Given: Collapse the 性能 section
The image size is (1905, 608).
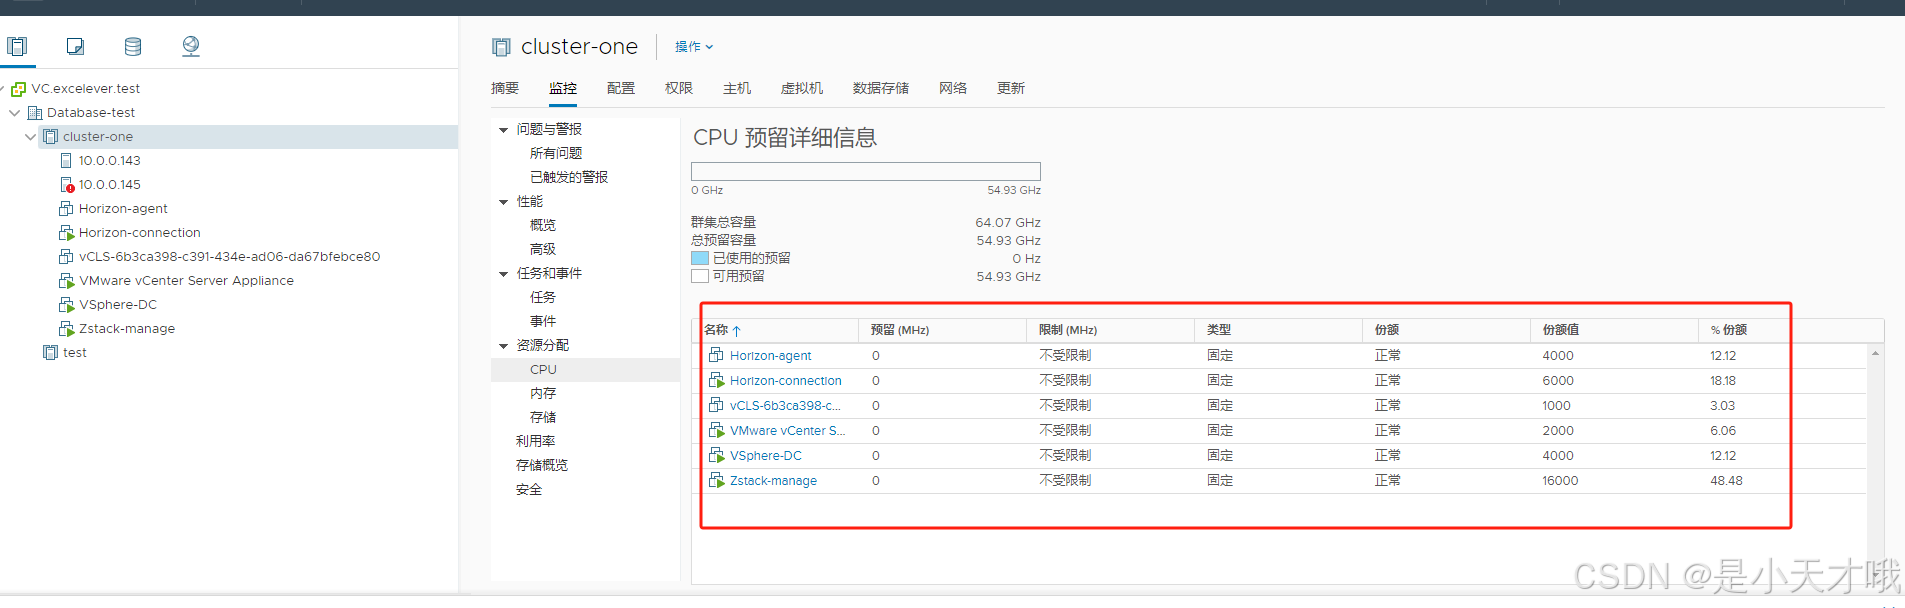Looking at the screenshot, I should (x=504, y=202).
